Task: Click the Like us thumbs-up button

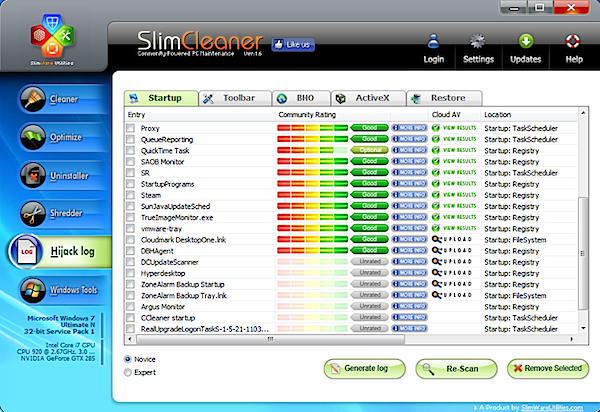Action: (x=293, y=45)
